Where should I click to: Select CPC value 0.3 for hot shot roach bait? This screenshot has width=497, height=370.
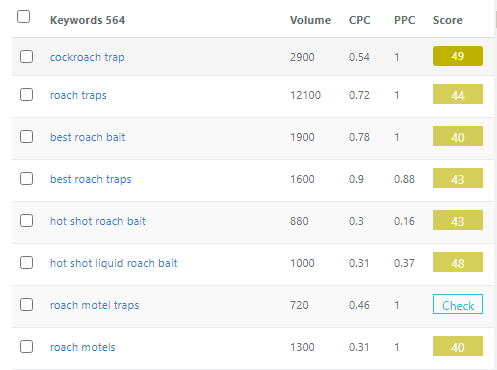coord(356,221)
